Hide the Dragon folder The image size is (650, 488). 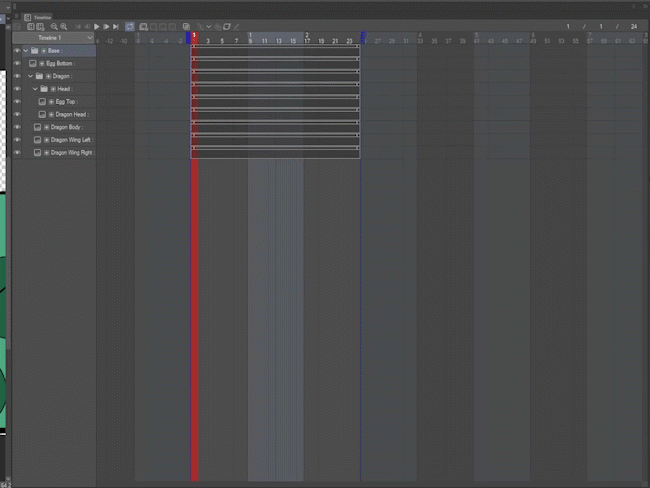pyautogui.click(x=17, y=76)
